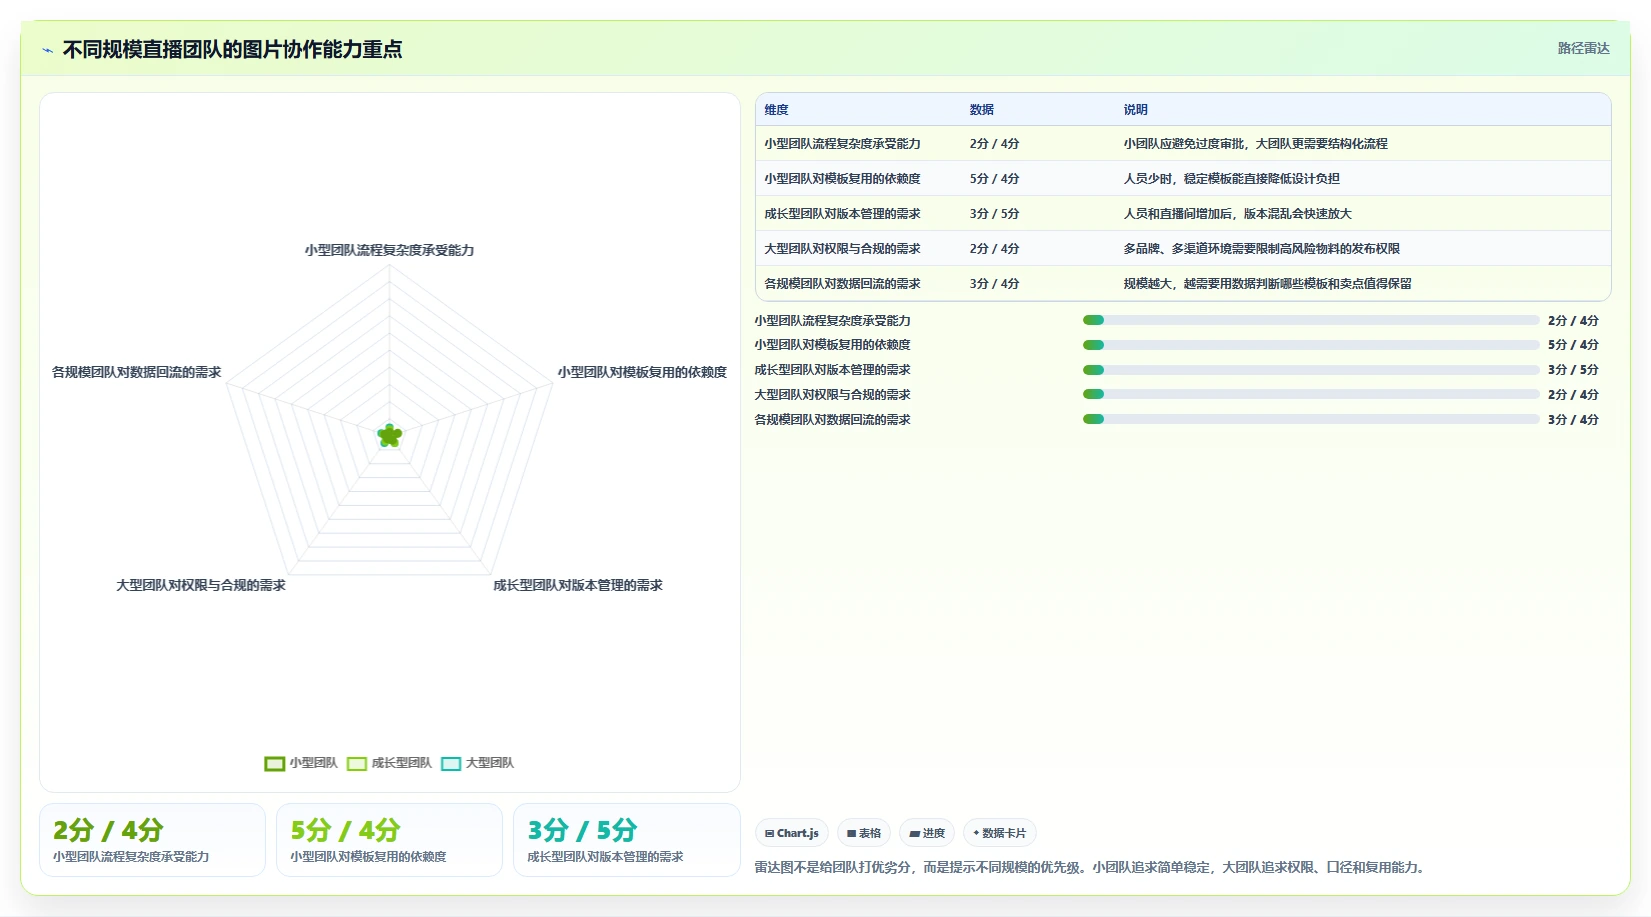
Task: Click the 路径雷达 tag in the header
Action: [1583, 48]
